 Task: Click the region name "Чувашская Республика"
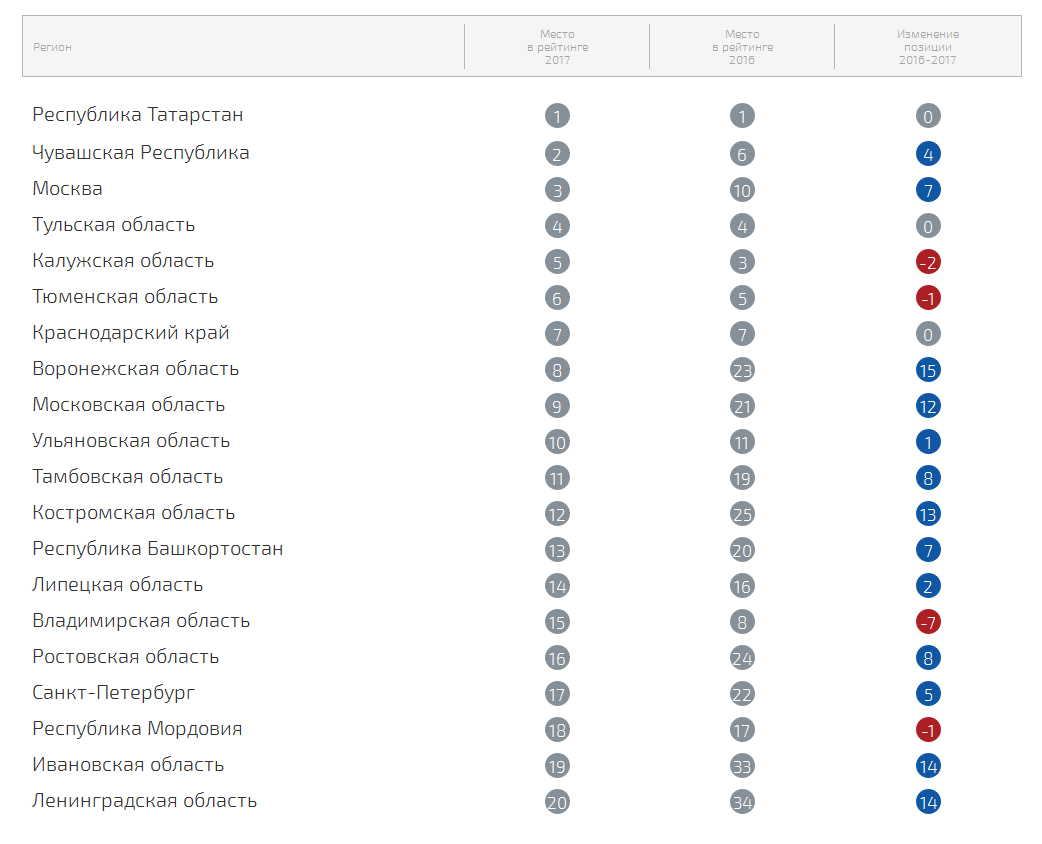pyautogui.click(x=141, y=153)
